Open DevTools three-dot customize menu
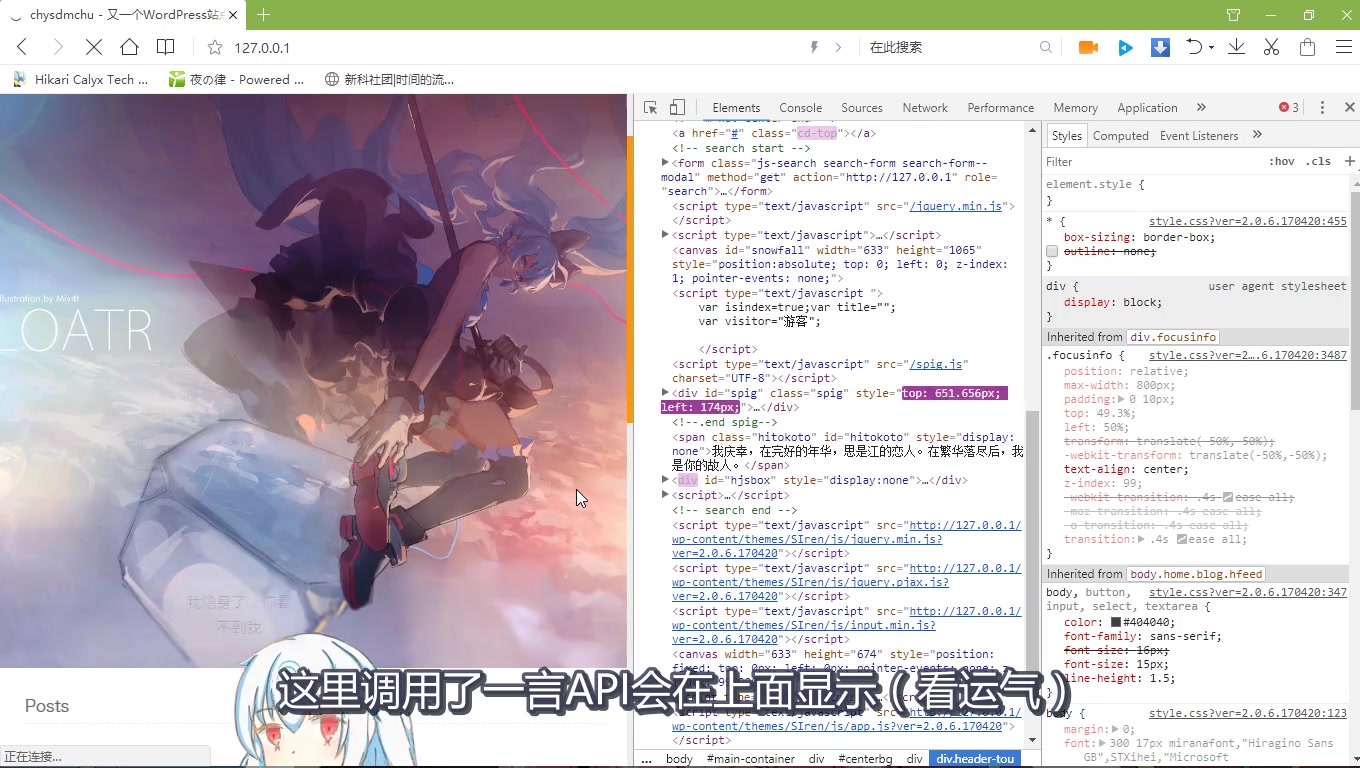The width and height of the screenshot is (1360, 768). 1322,107
